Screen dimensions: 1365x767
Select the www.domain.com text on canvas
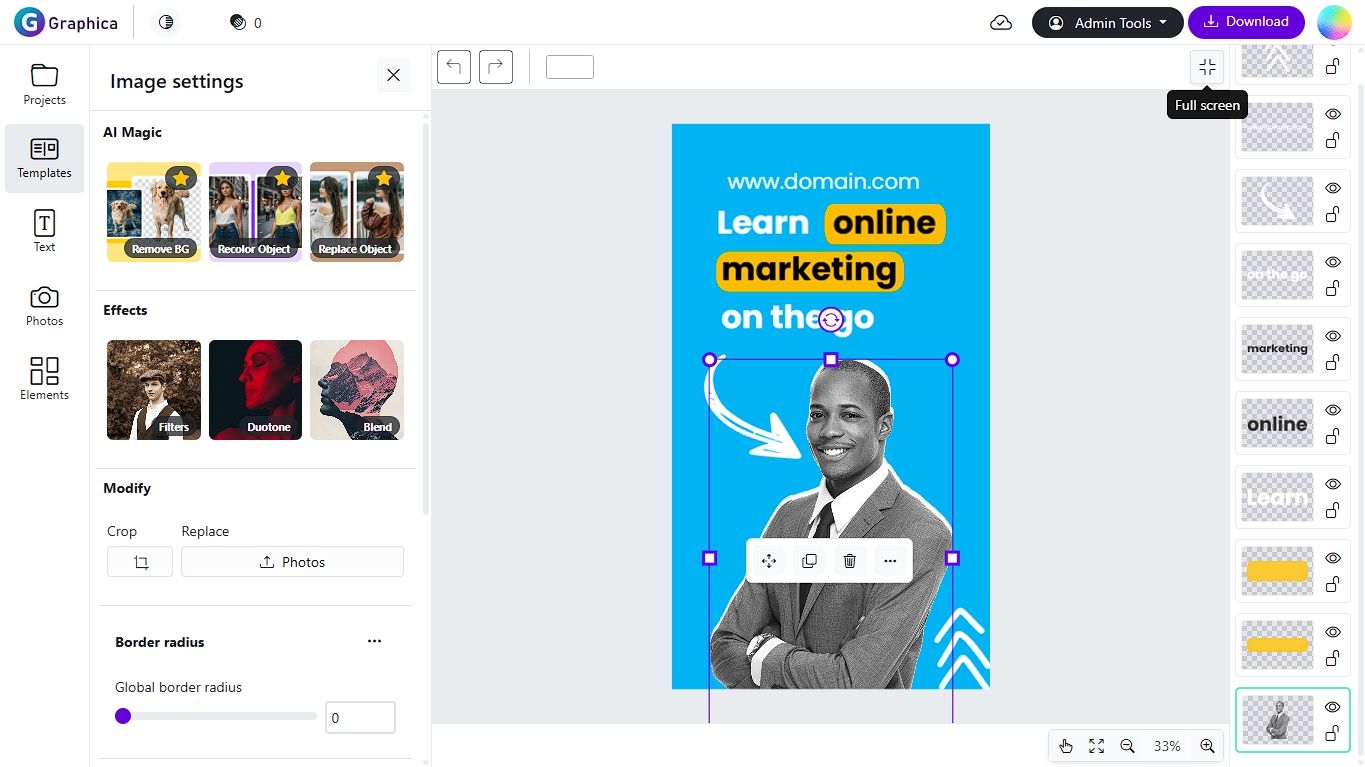[x=823, y=182]
